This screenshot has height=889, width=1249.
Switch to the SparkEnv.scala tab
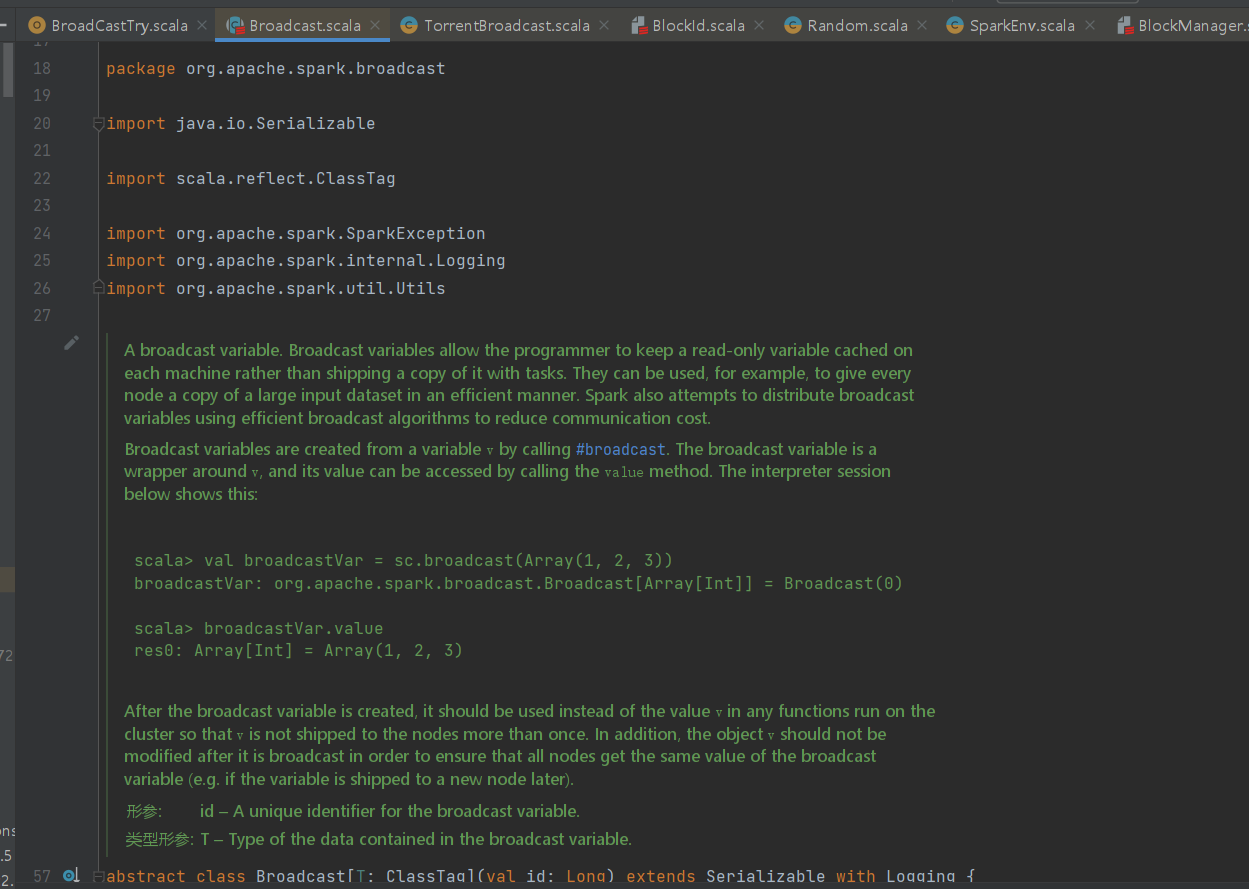pyautogui.click(x=1022, y=26)
